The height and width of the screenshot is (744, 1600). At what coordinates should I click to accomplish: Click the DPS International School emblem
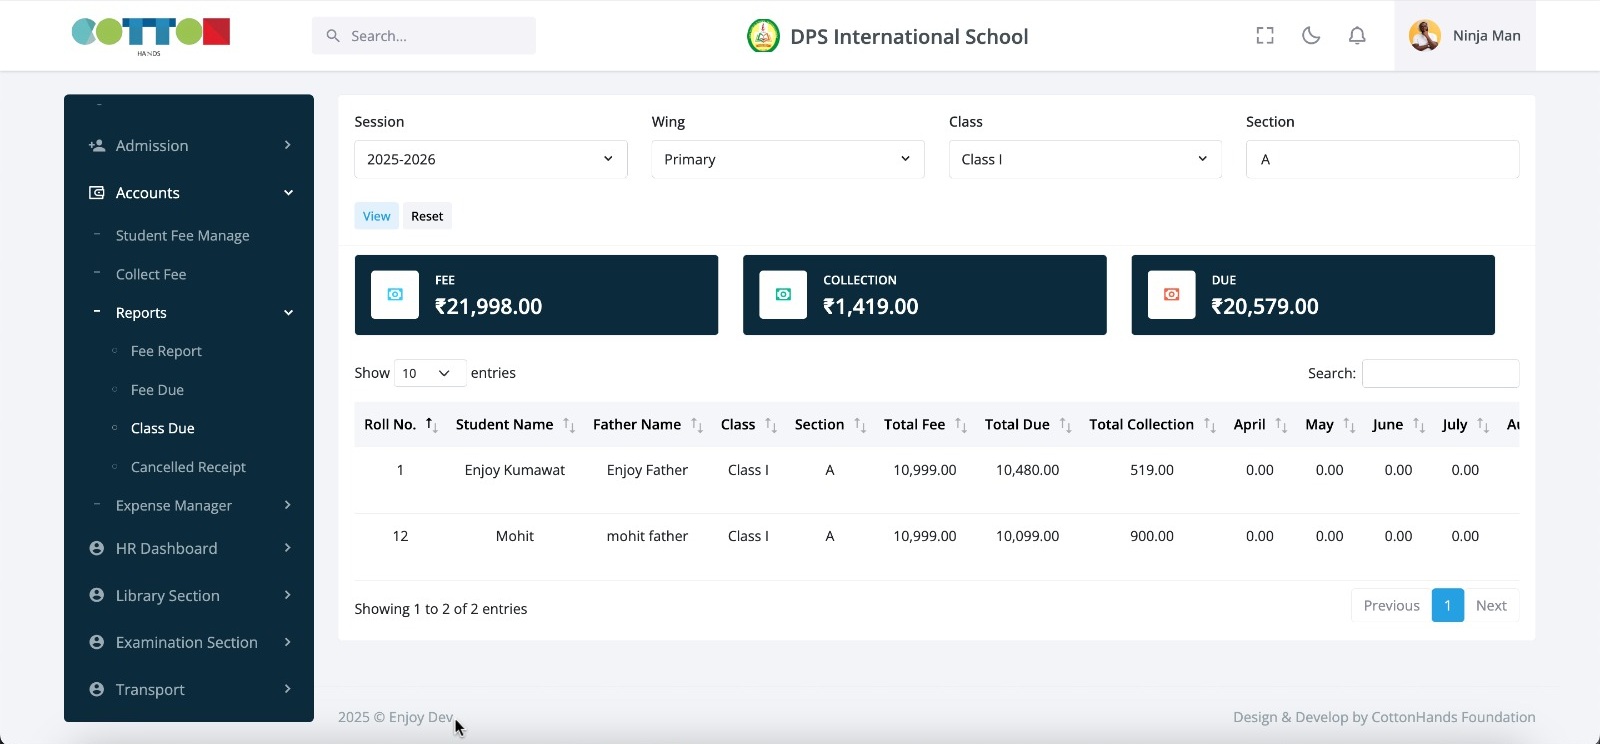point(763,36)
